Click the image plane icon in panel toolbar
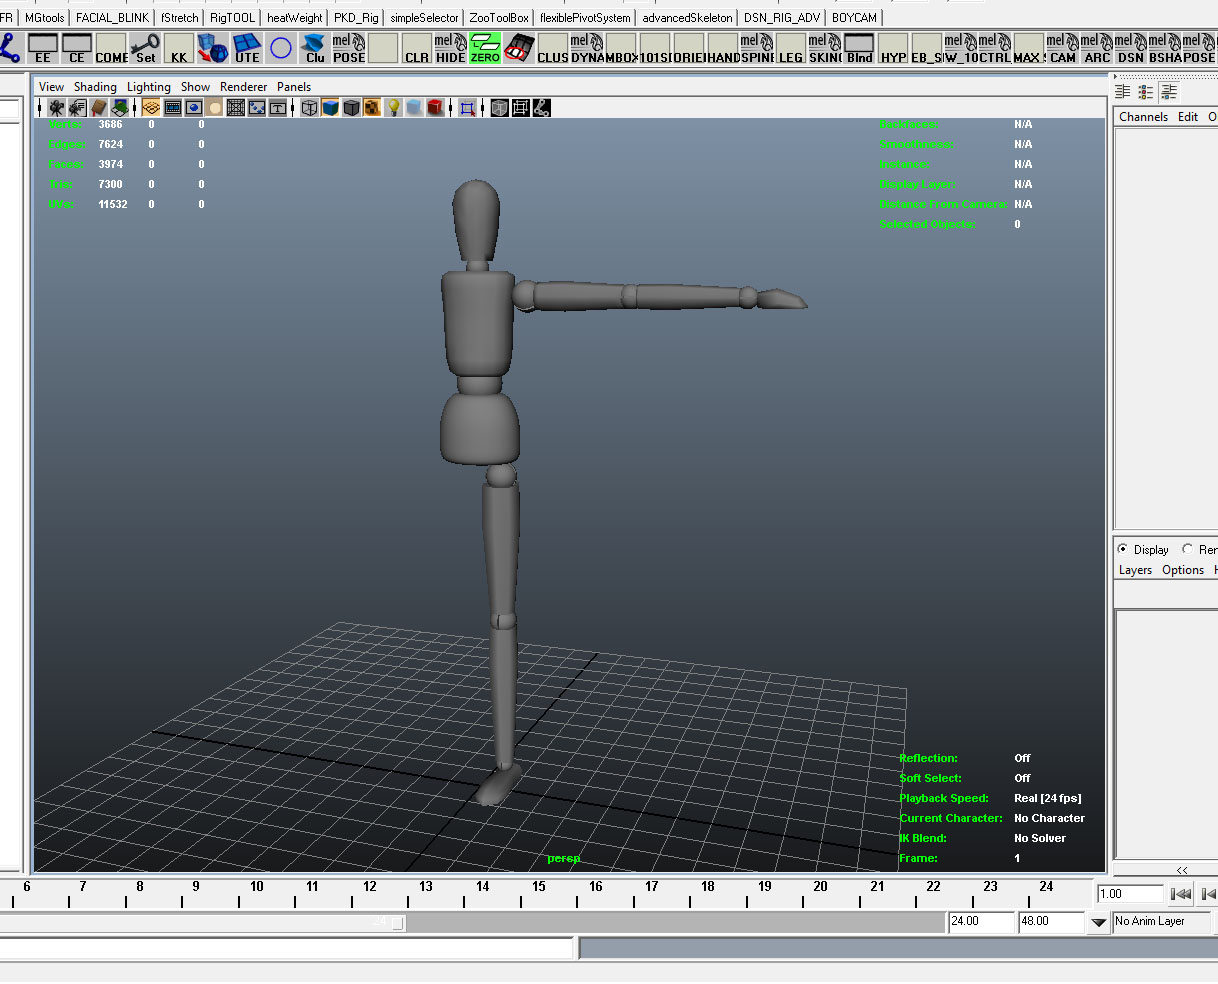The height and width of the screenshot is (984, 1218). 120,108
